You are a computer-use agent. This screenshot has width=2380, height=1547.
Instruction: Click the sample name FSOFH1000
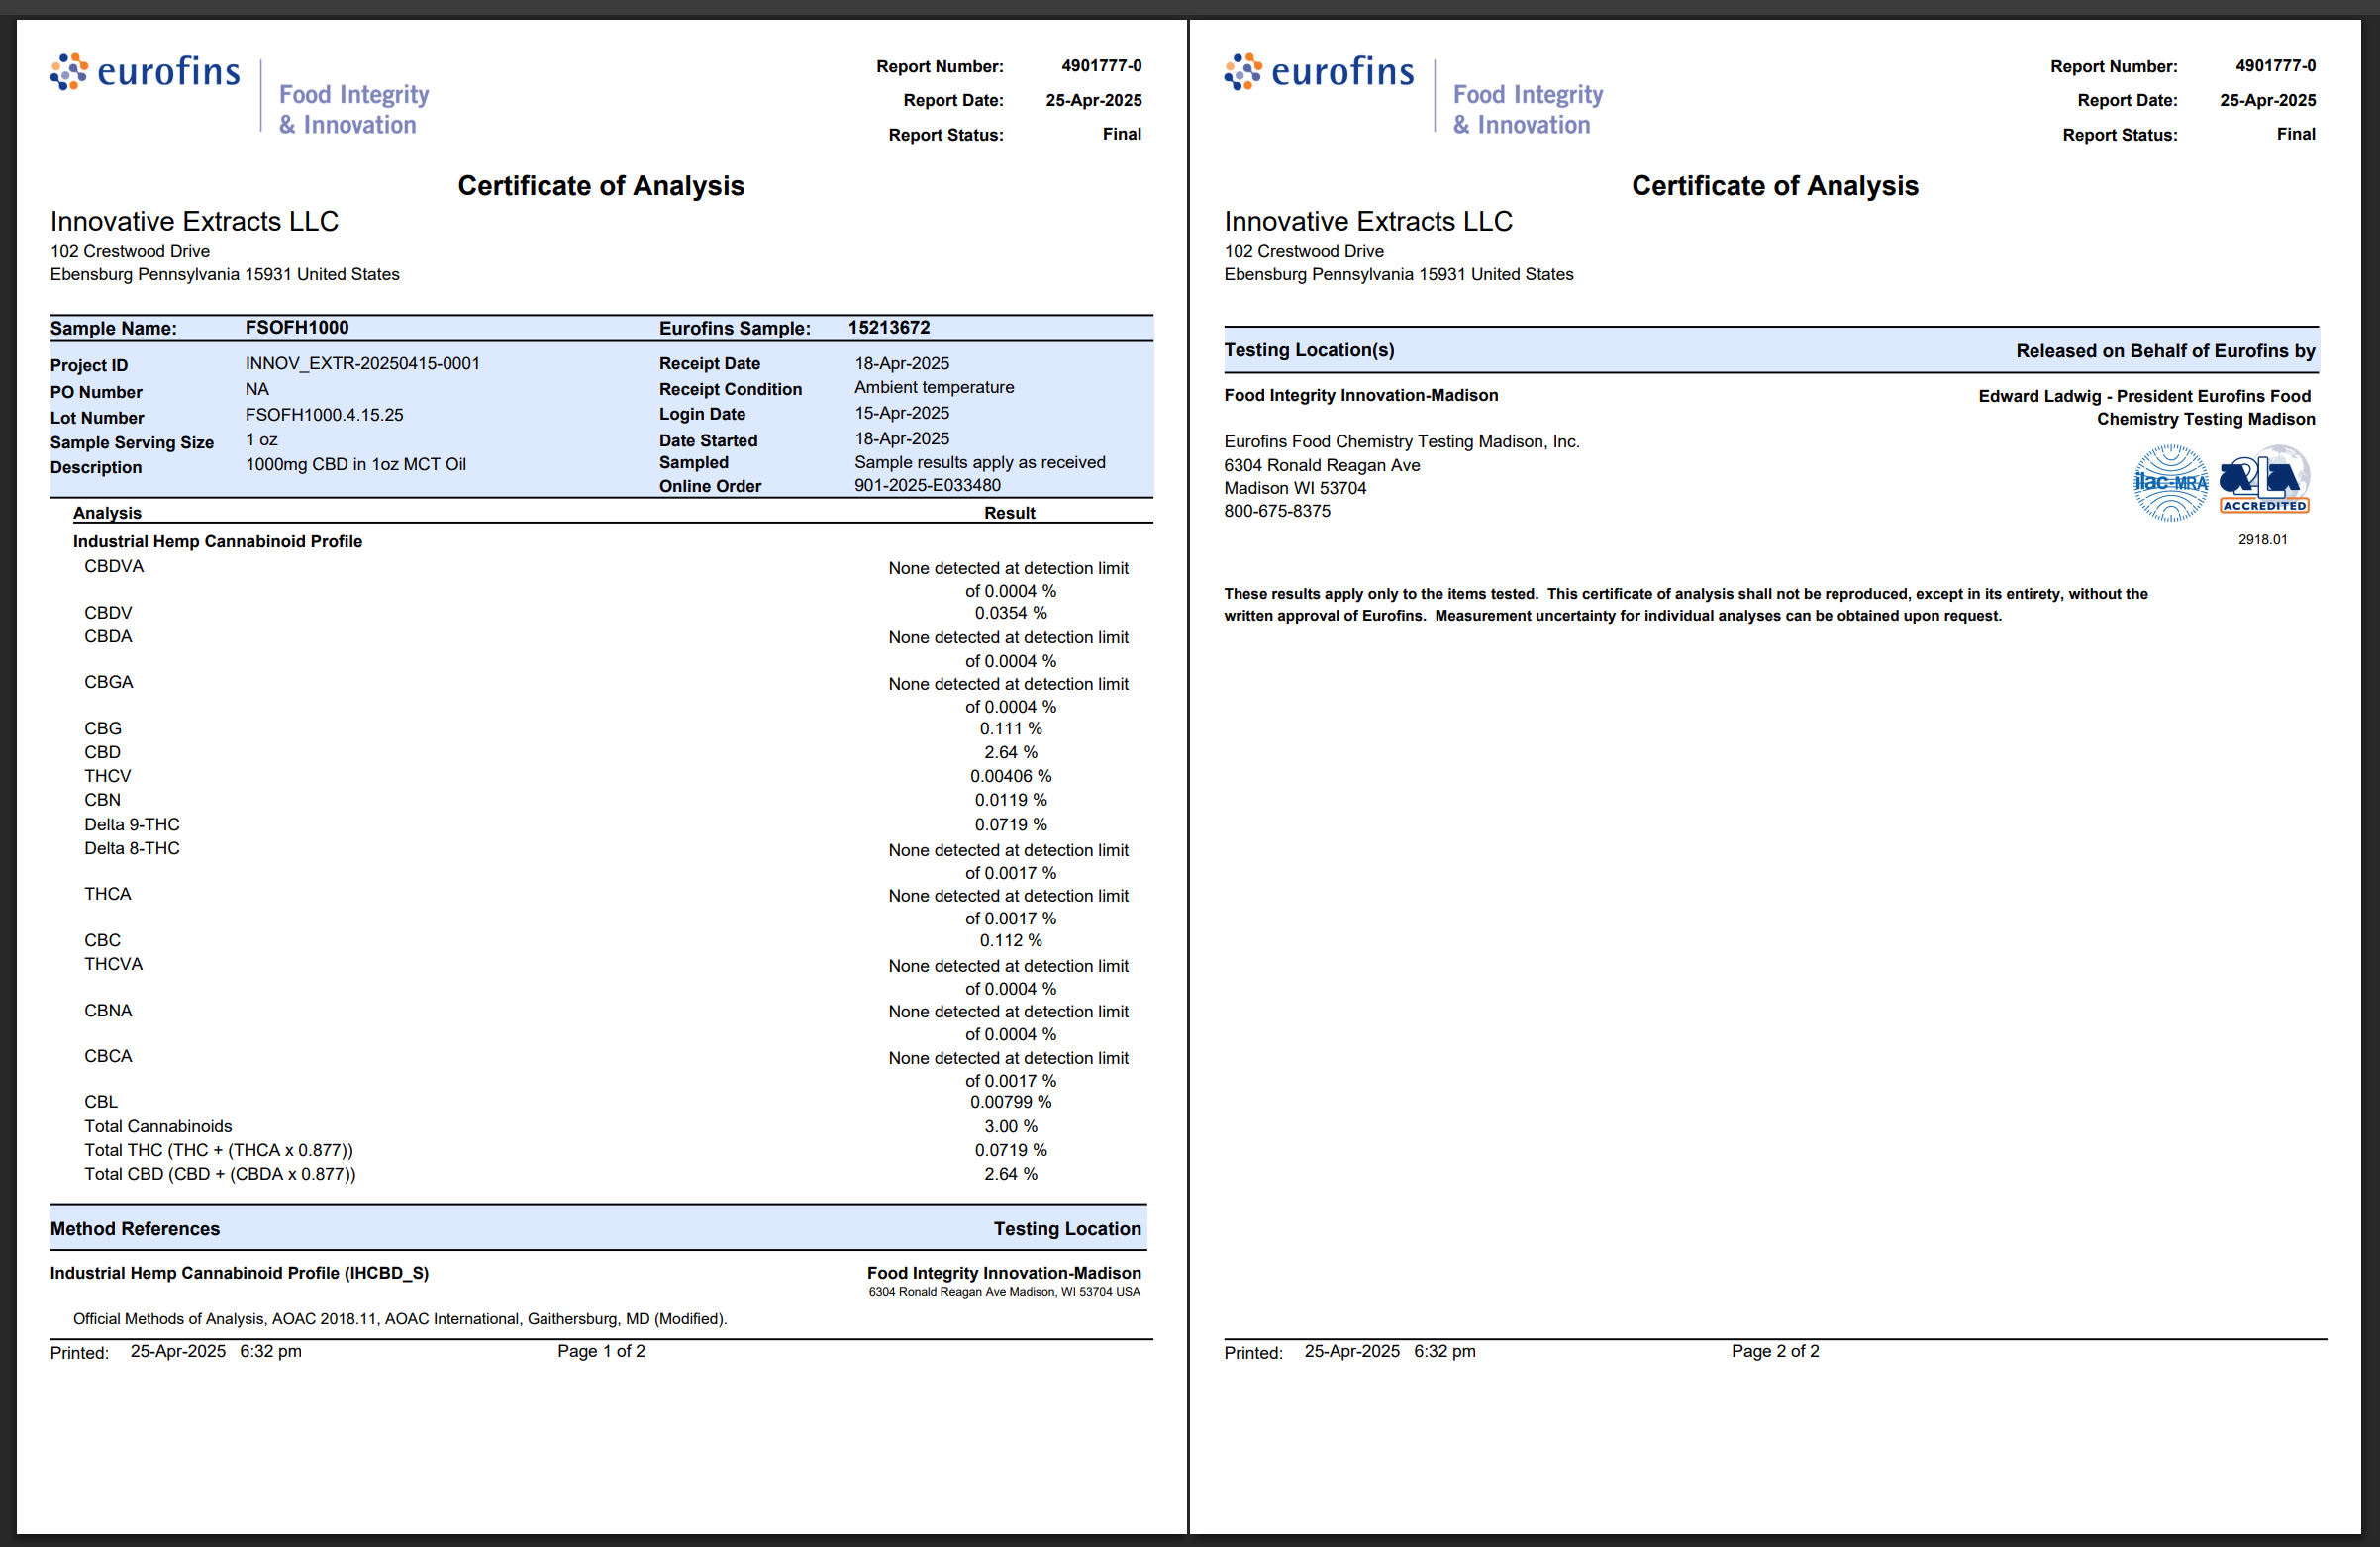coord(297,328)
